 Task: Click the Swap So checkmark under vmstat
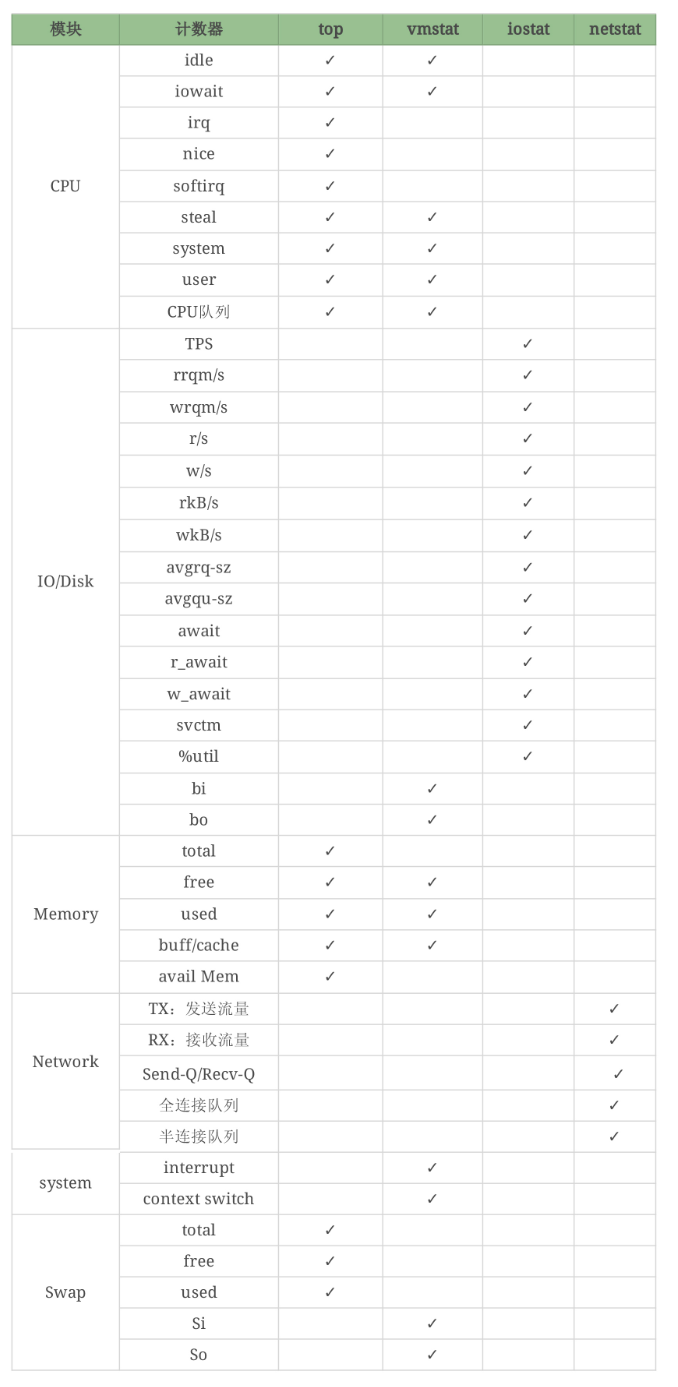click(432, 1354)
